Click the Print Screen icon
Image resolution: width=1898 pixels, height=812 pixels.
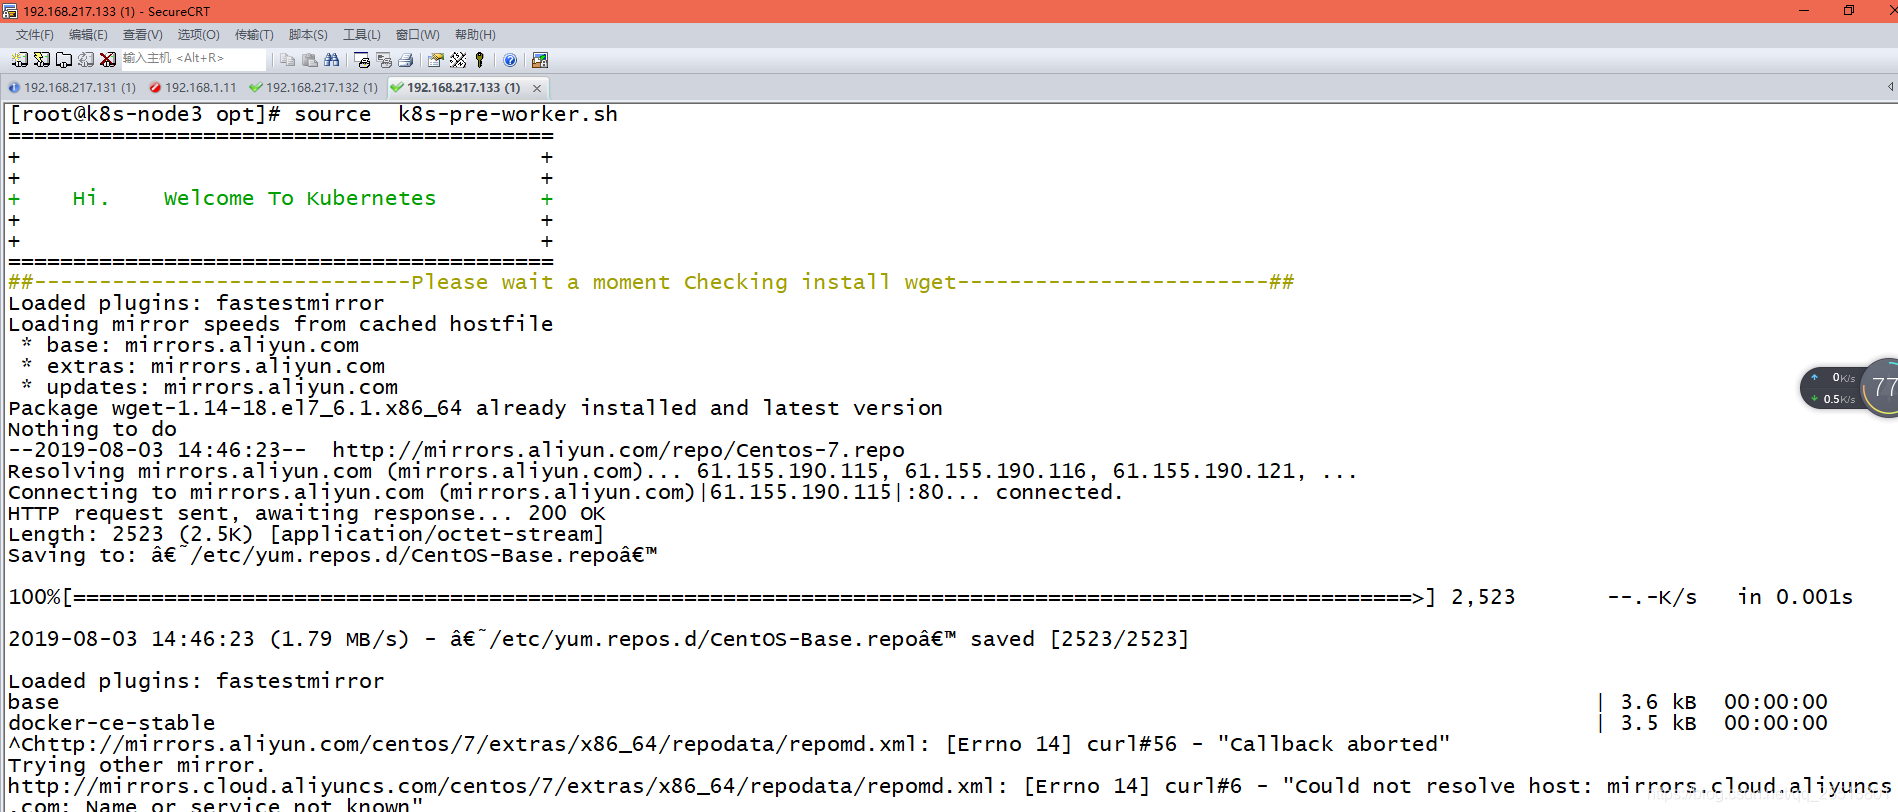[x=362, y=60]
